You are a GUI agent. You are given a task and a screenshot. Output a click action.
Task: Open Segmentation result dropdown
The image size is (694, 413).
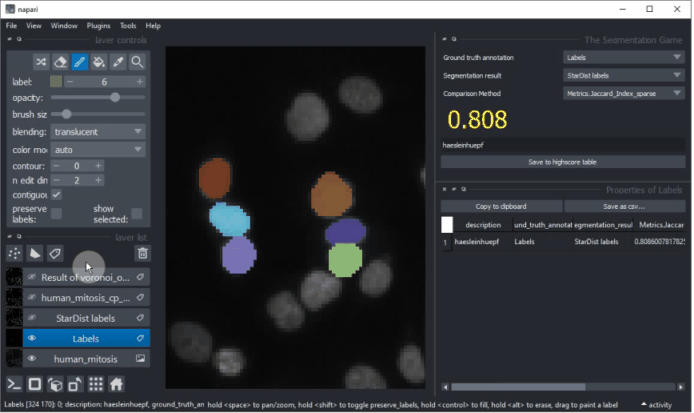click(624, 76)
